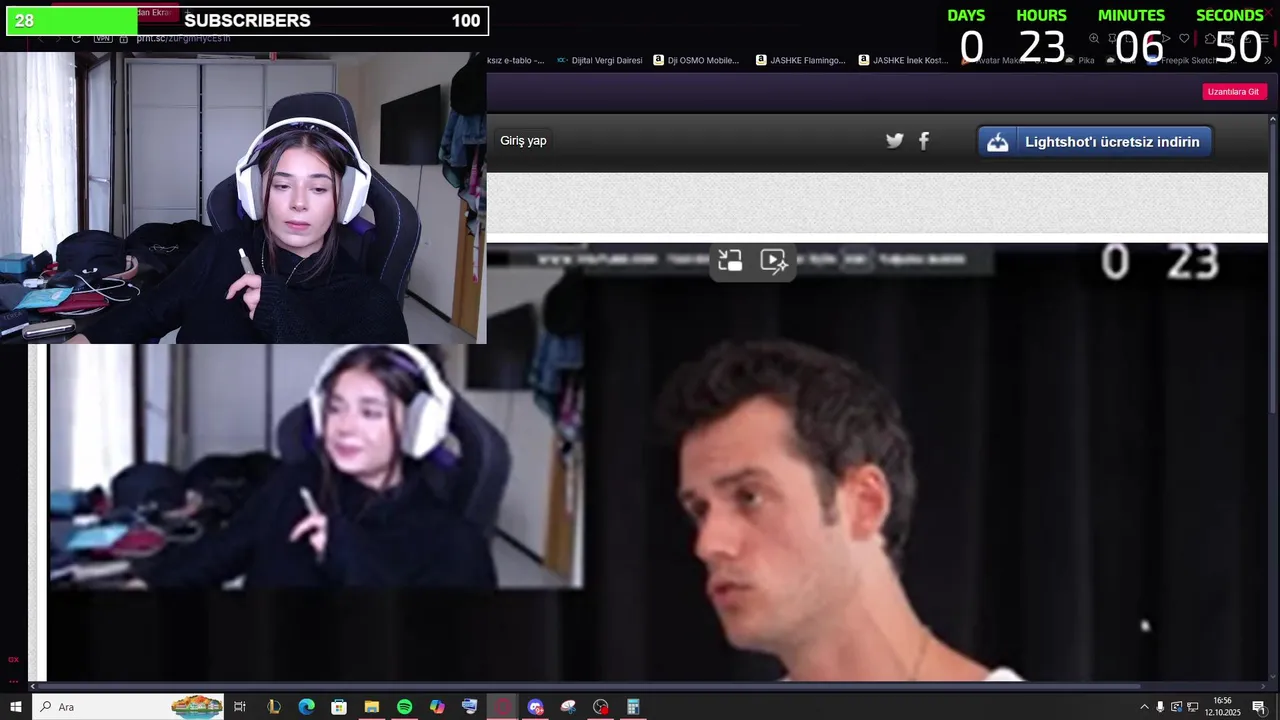Click the 'Ara' taskbar search box
The image size is (1280, 720).
(x=130, y=707)
